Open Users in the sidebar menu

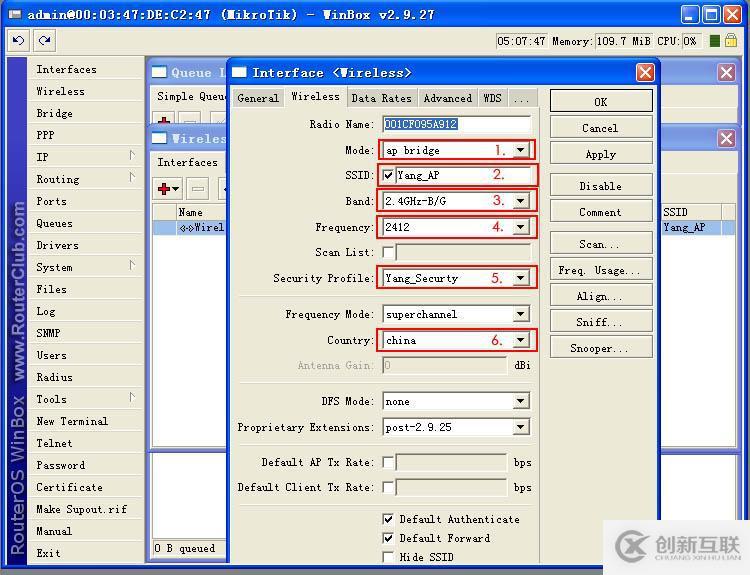pos(86,355)
